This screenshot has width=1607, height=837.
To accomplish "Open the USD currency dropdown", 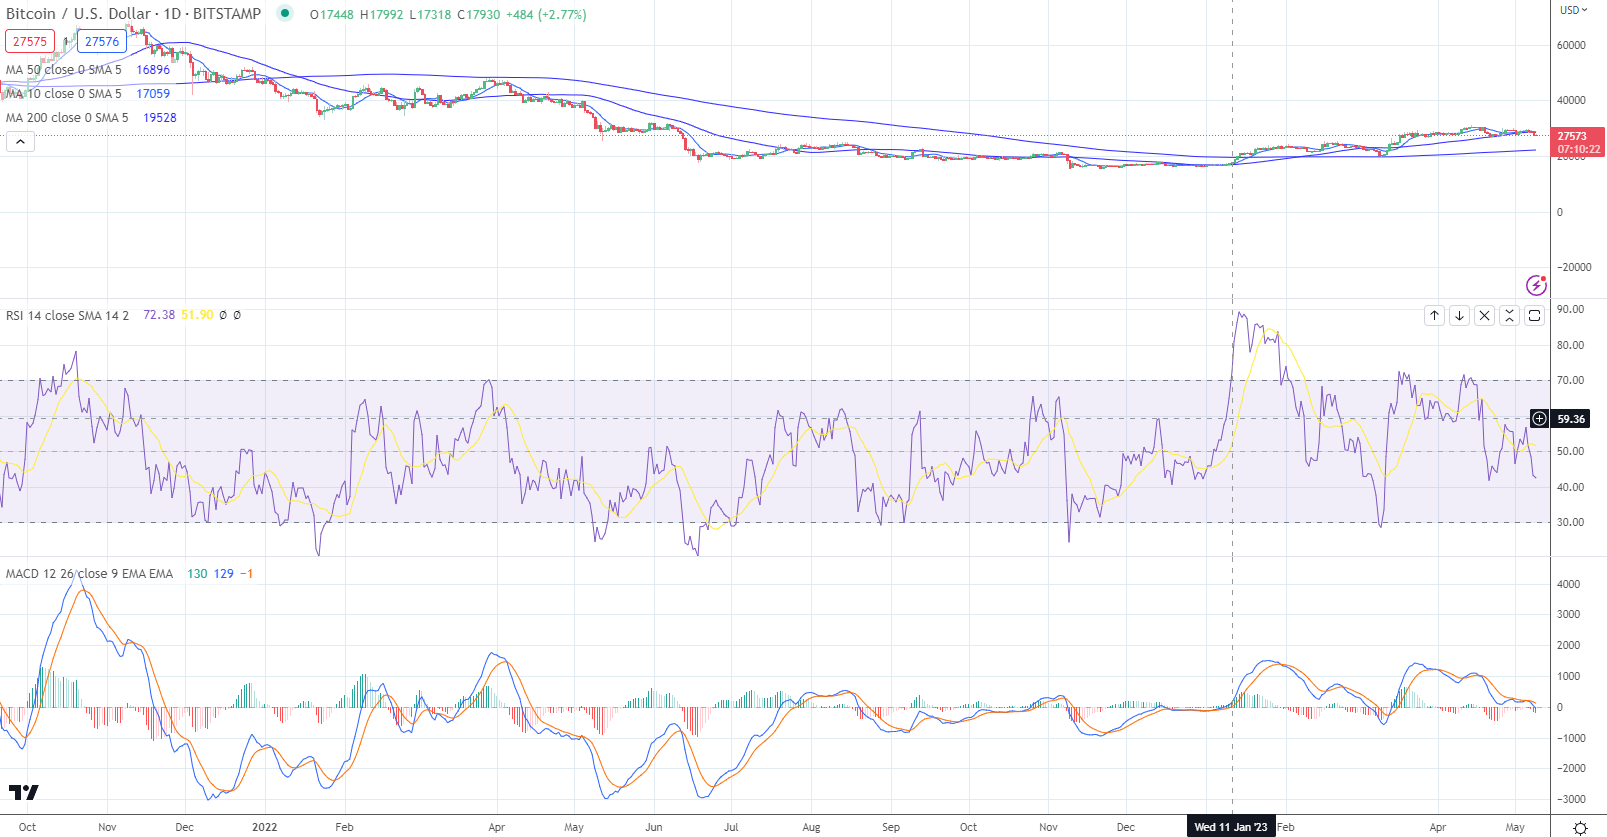I will 1573,10.
